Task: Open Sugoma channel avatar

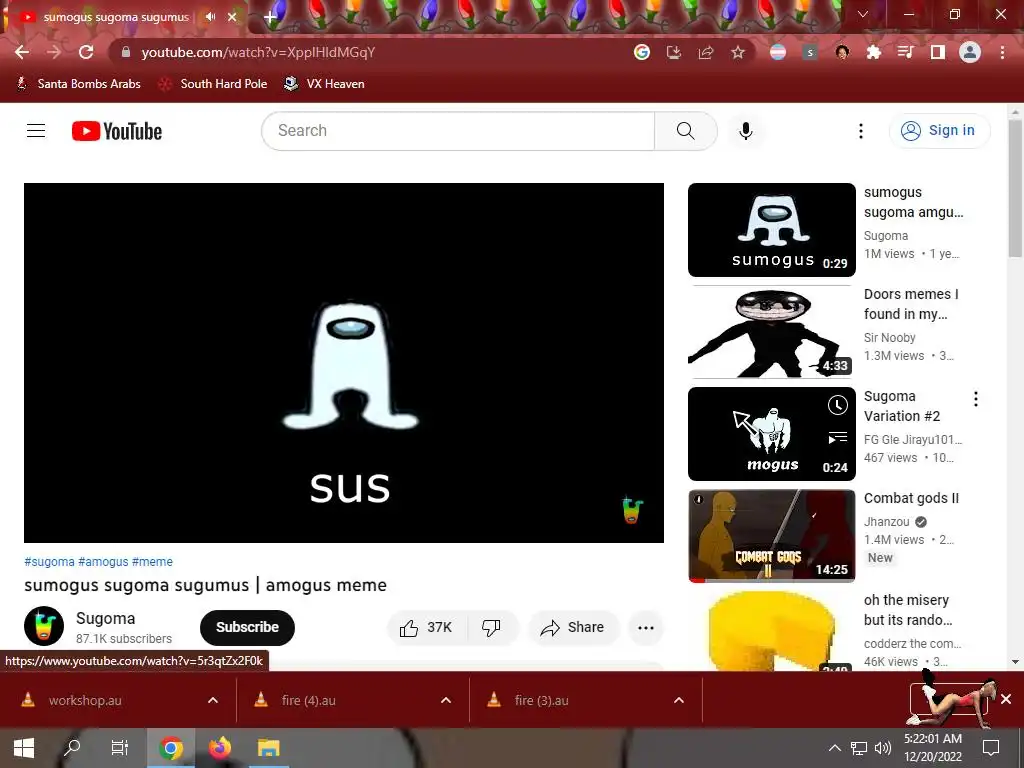Action: point(44,626)
